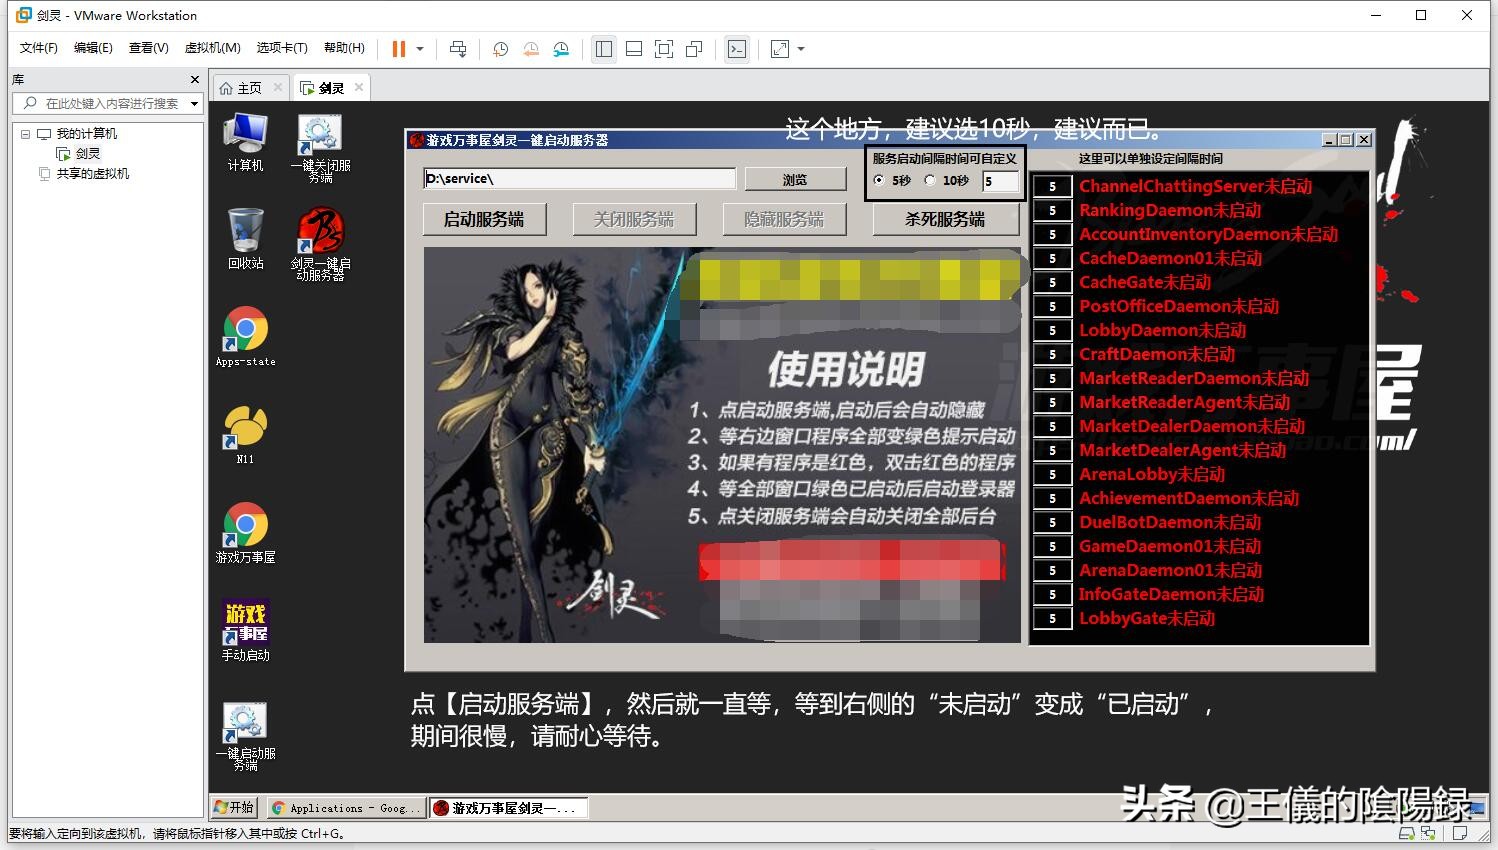Click AccountInventoryDaemon未启动 entry
This screenshot has height=850, width=1498.
(x=1208, y=234)
